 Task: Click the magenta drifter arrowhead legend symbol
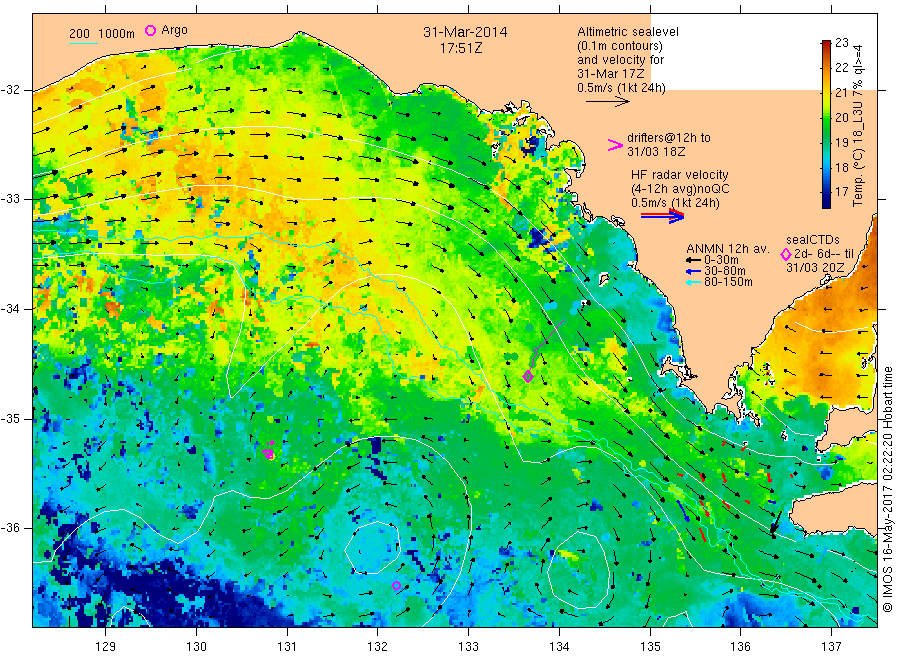coord(615,145)
